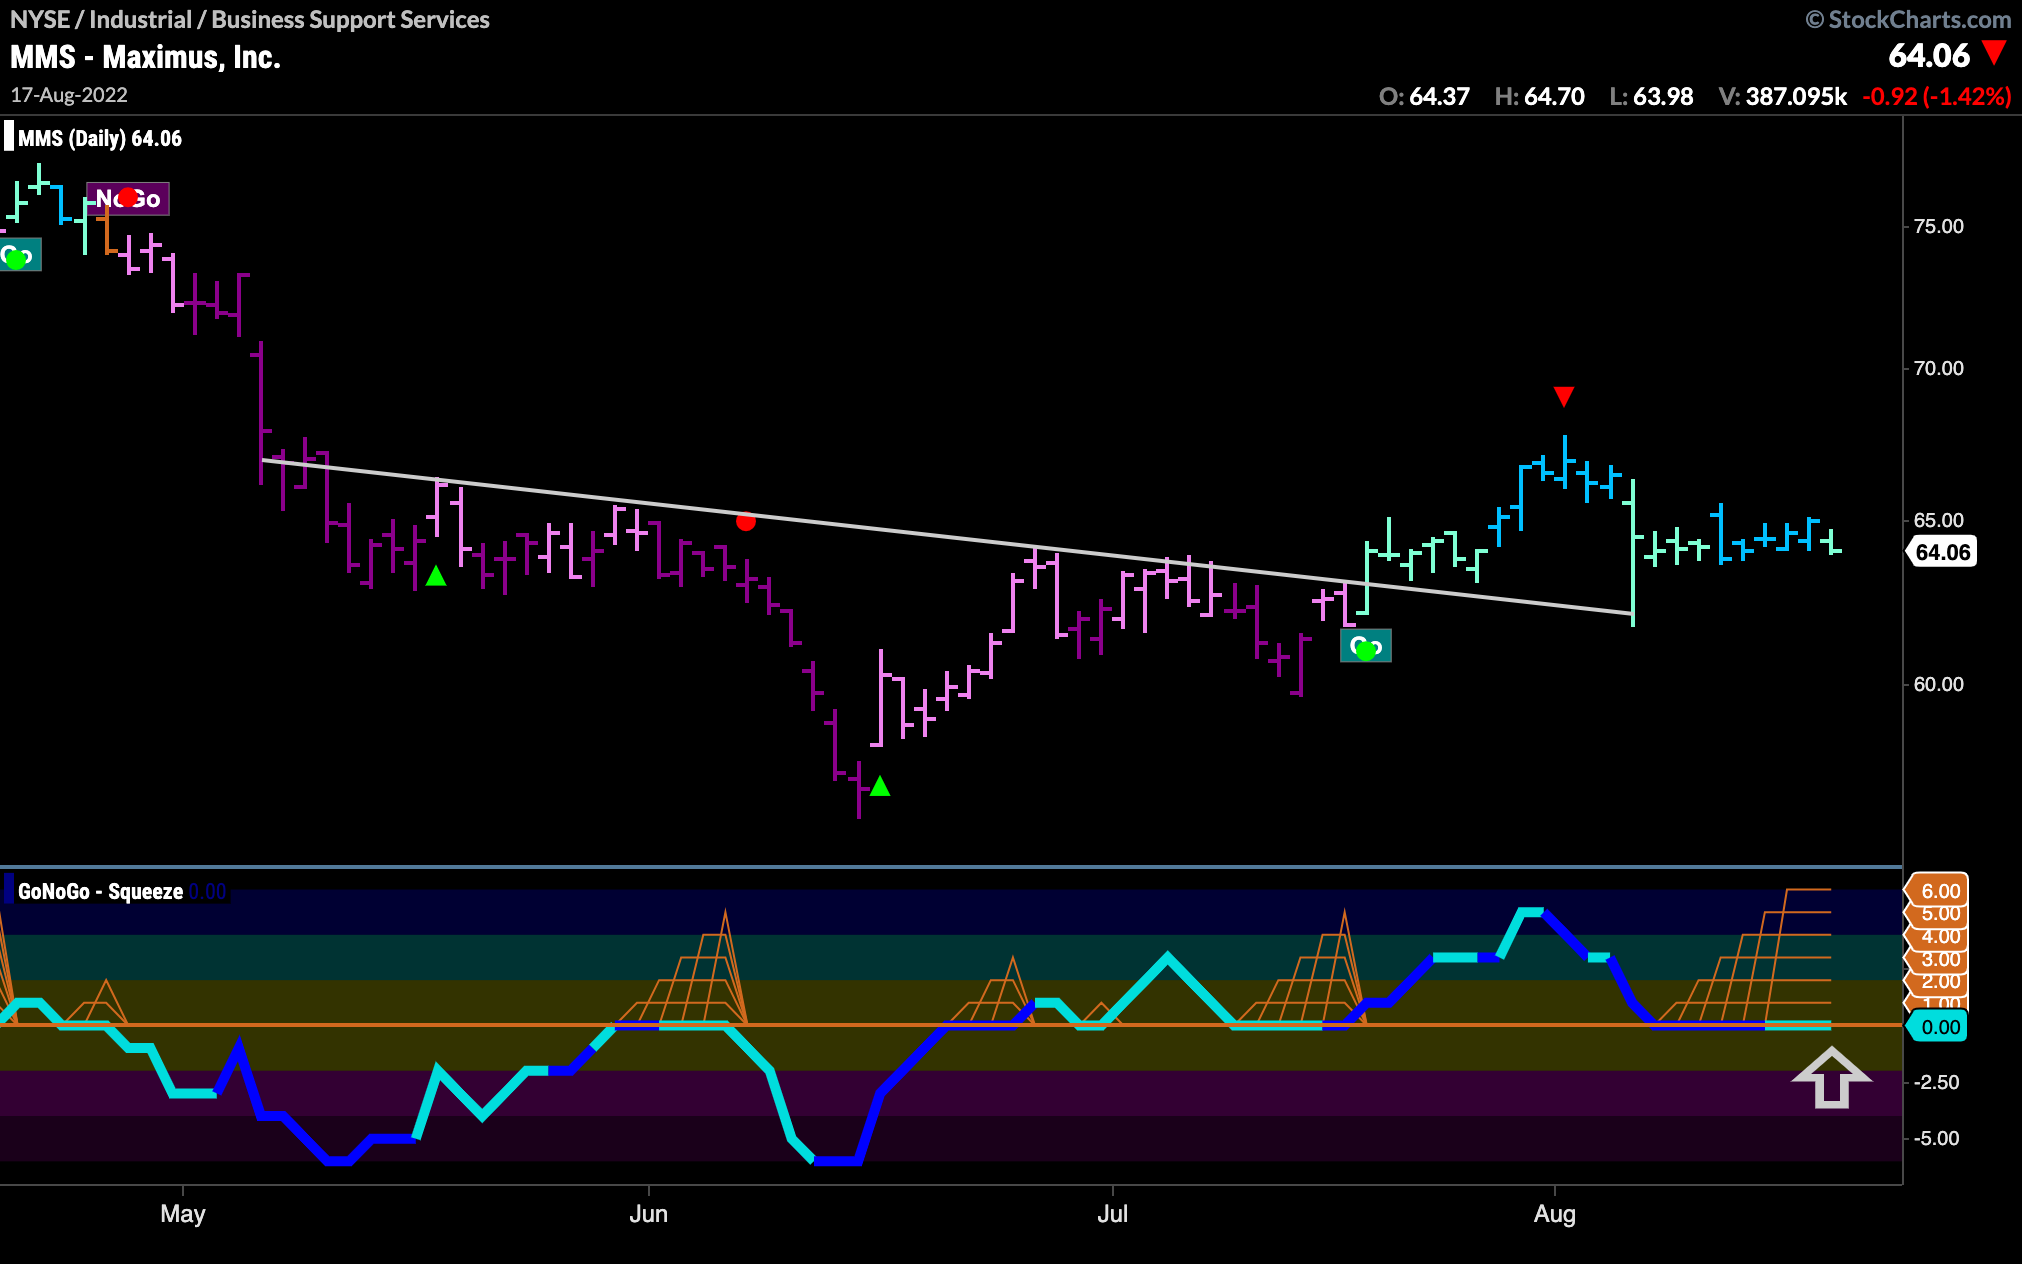
Task: Click the green up-triangle marker in mid-May
Action: tap(436, 576)
